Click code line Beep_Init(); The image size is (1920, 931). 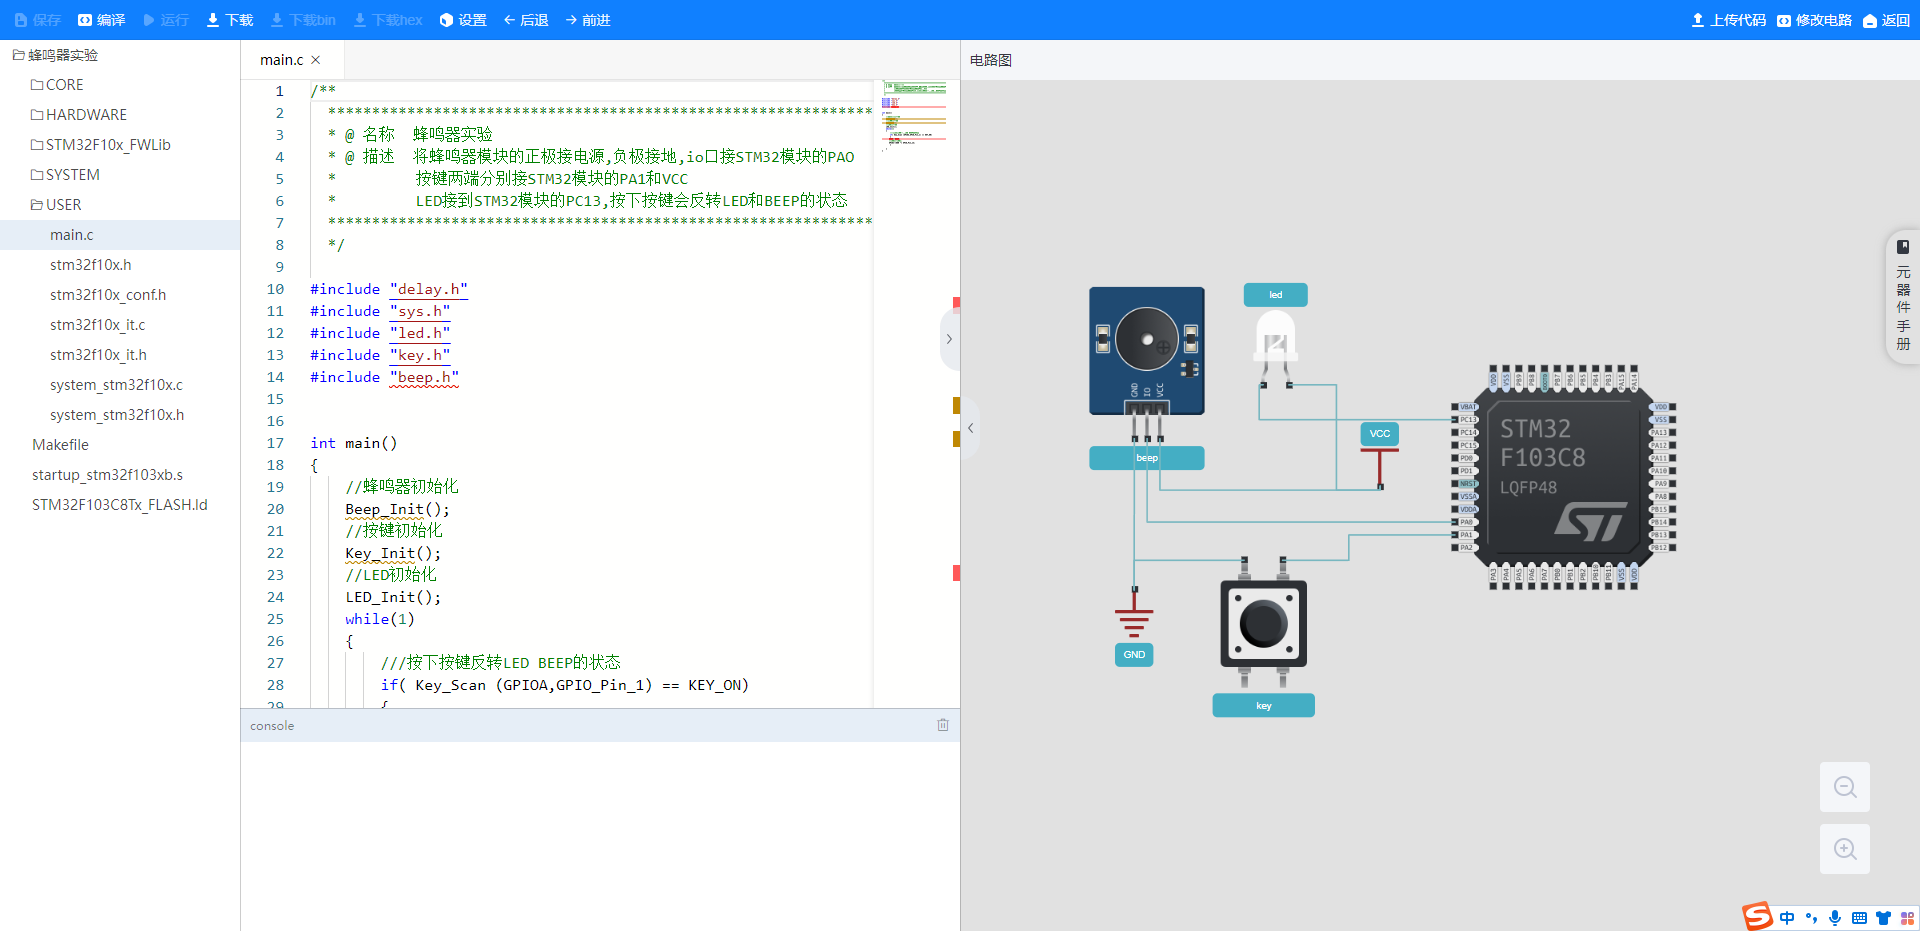[398, 509]
